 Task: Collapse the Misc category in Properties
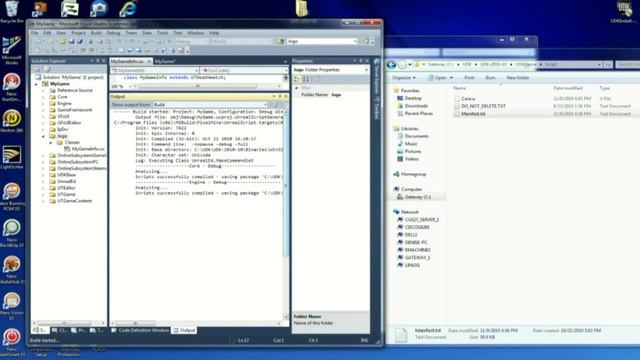[x=297, y=88]
